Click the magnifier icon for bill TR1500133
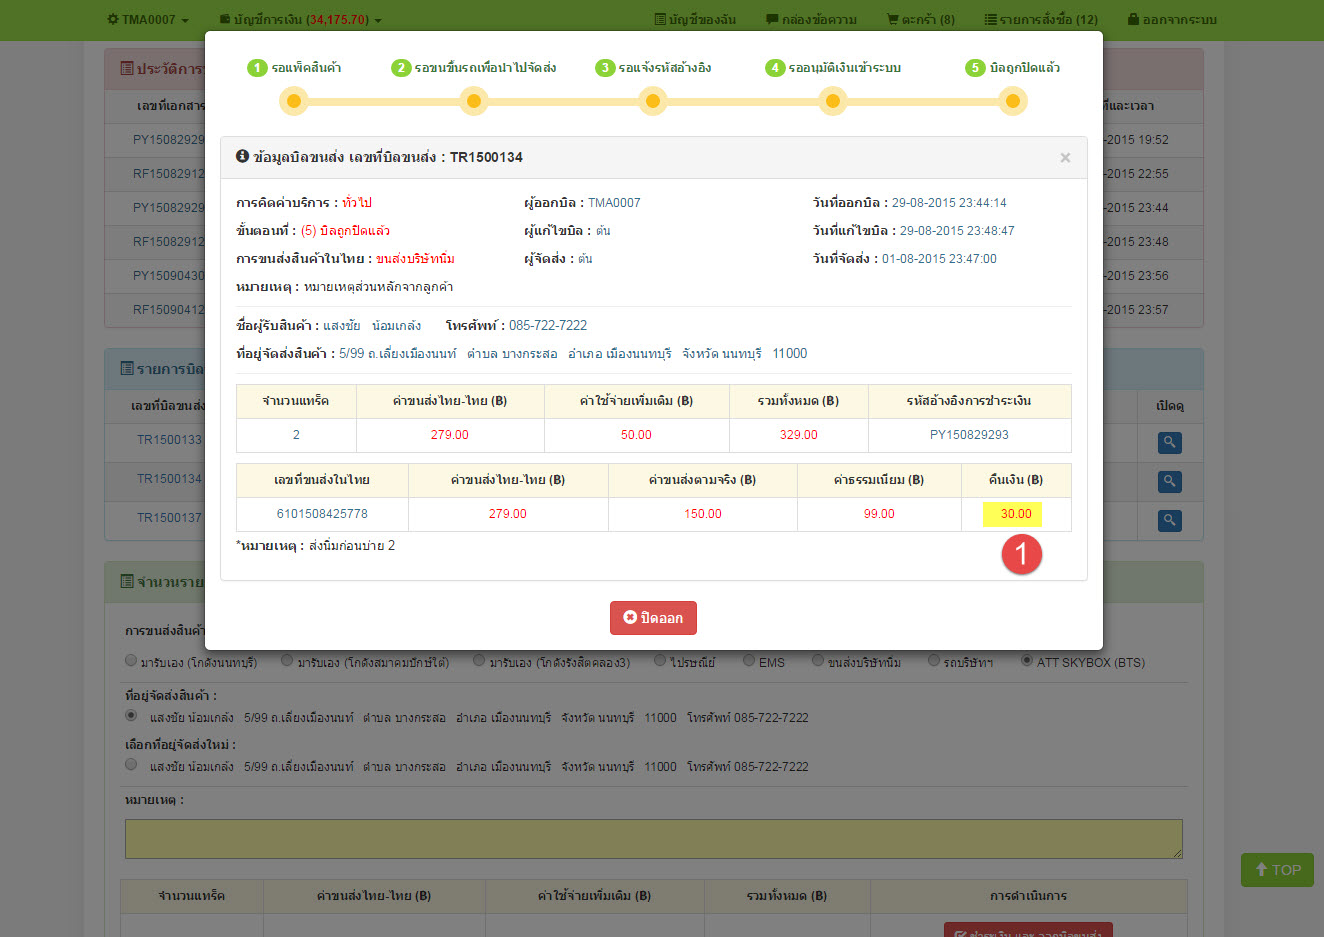 [1169, 442]
